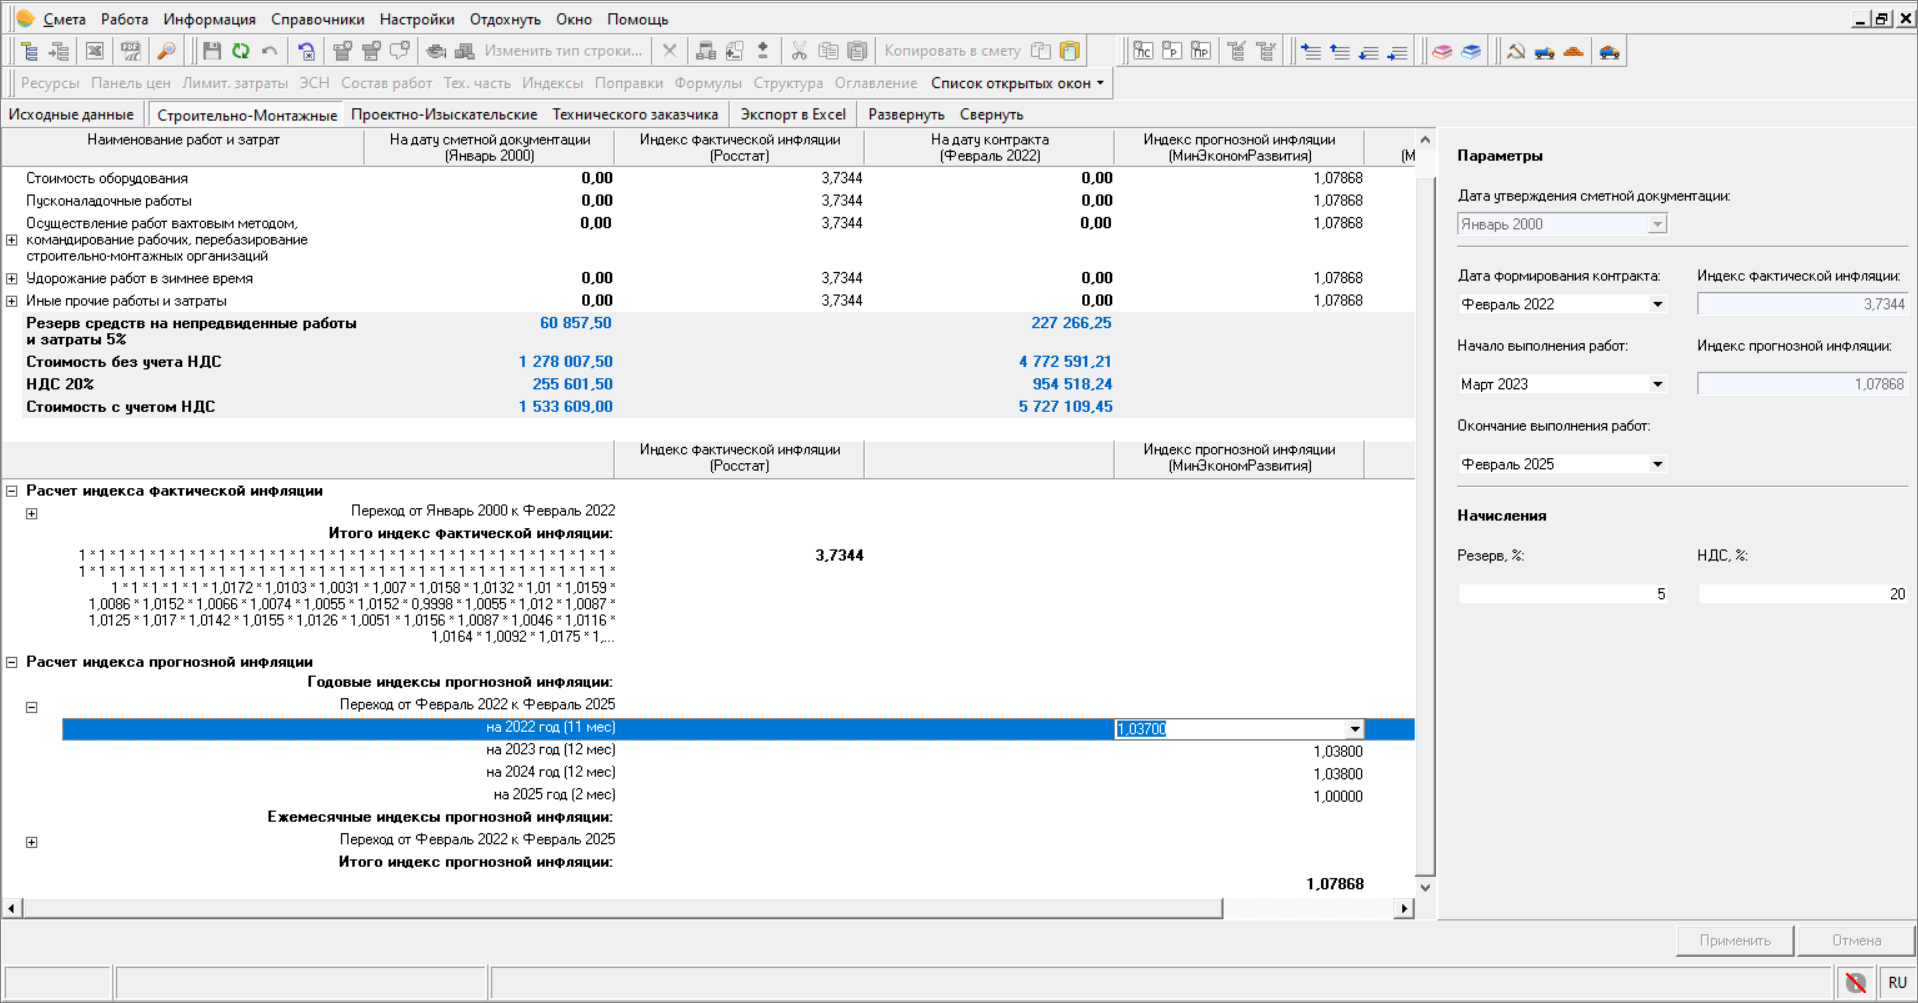Click the PDF export toolbar icon
The height and width of the screenshot is (1003, 1918).
[x=131, y=51]
